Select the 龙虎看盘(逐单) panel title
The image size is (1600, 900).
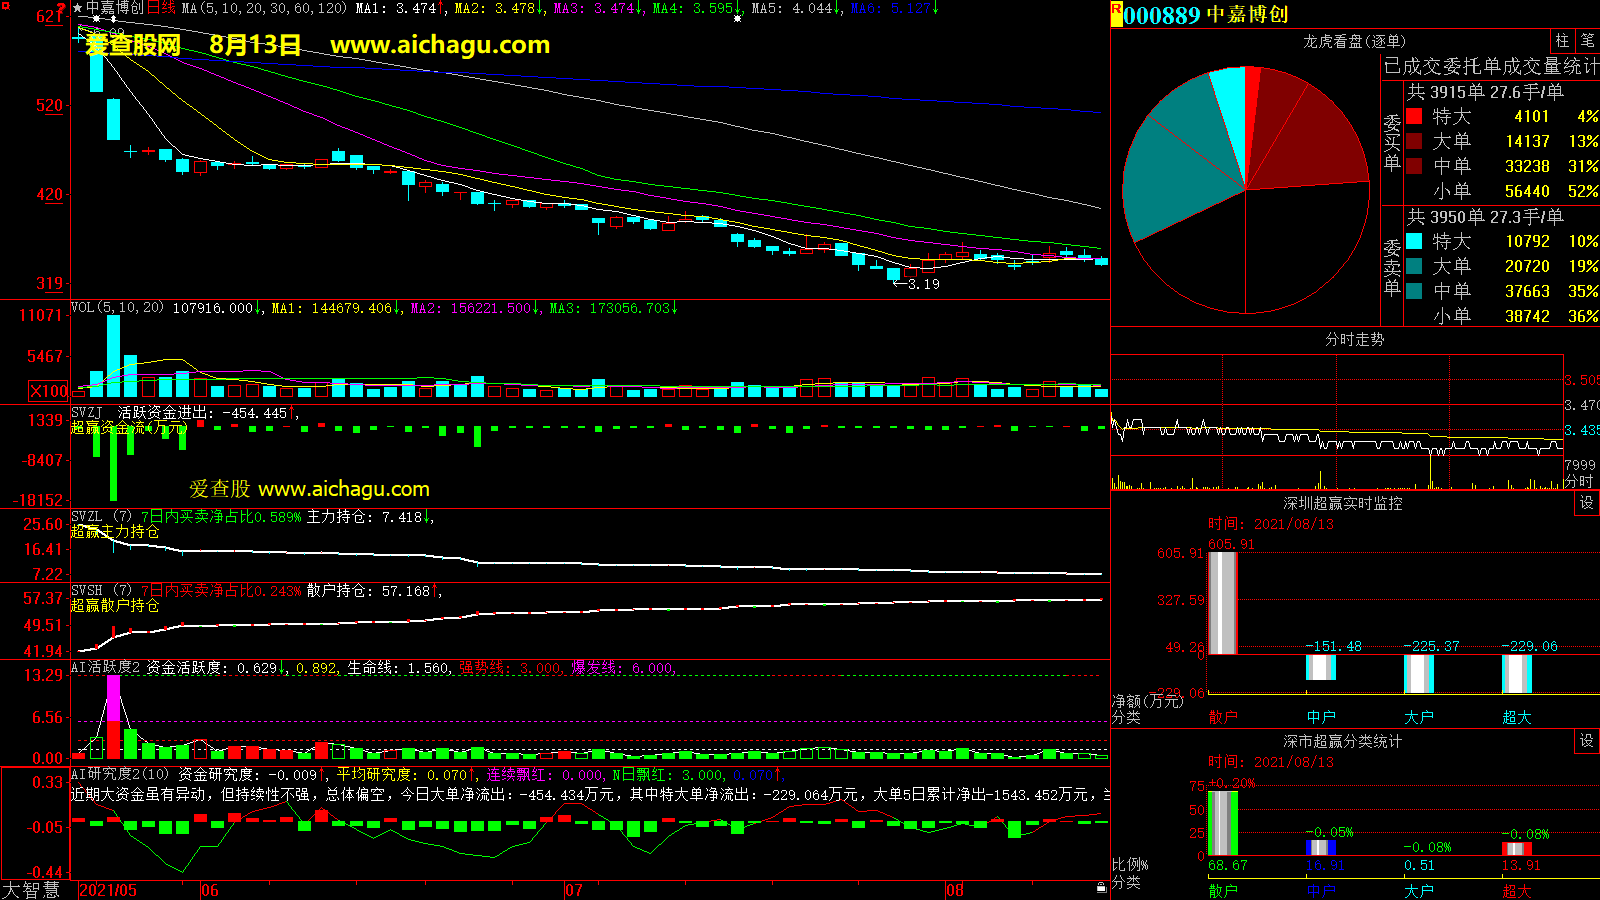[1354, 41]
